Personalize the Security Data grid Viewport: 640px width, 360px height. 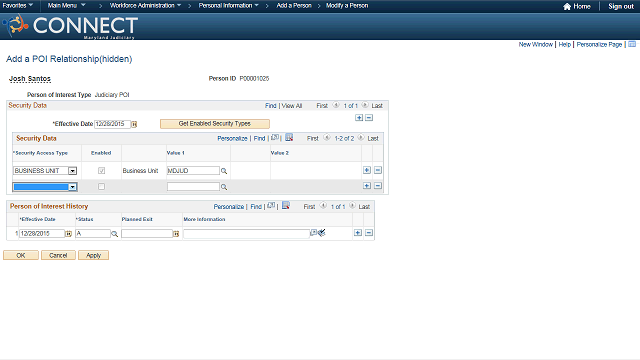(x=232, y=138)
